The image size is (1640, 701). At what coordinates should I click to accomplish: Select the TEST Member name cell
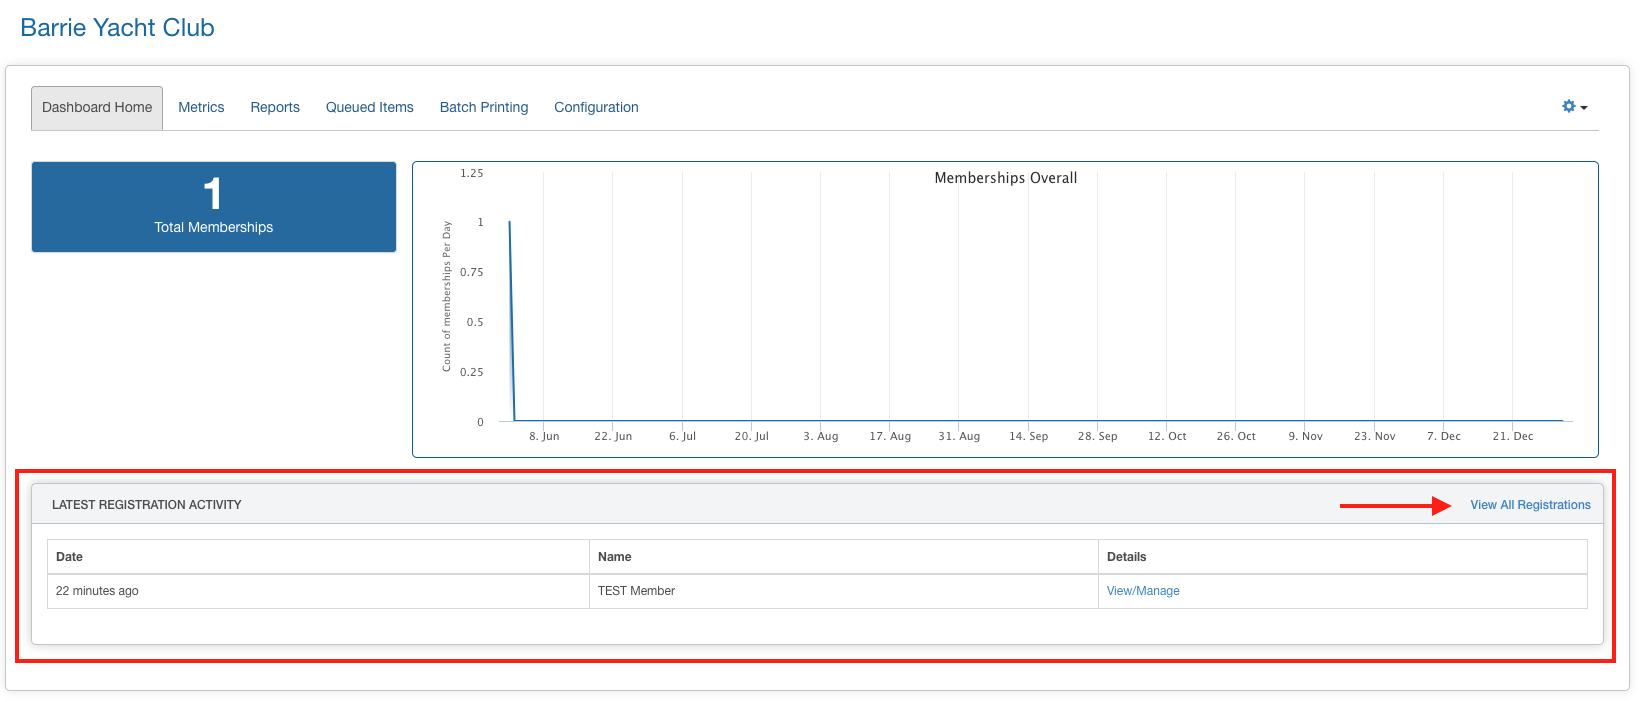coord(636,591)
